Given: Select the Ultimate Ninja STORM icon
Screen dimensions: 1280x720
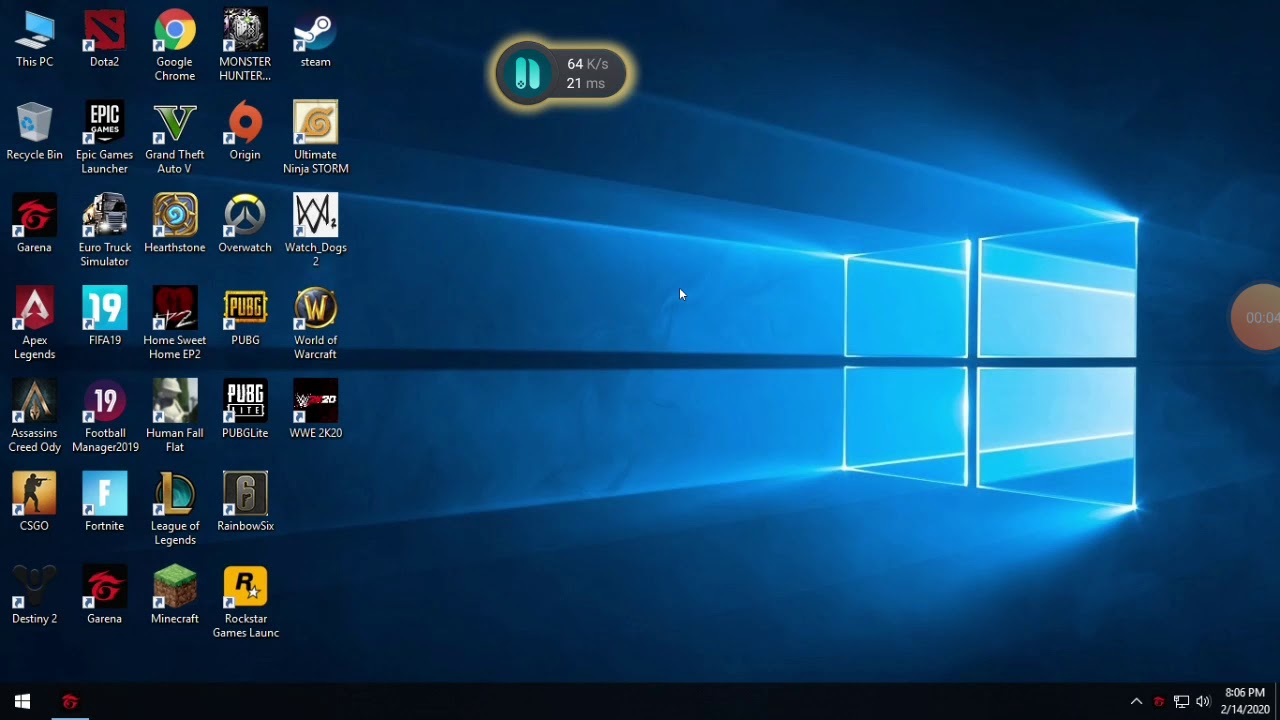Looking at the screenshot, I should tap(315, 139).
